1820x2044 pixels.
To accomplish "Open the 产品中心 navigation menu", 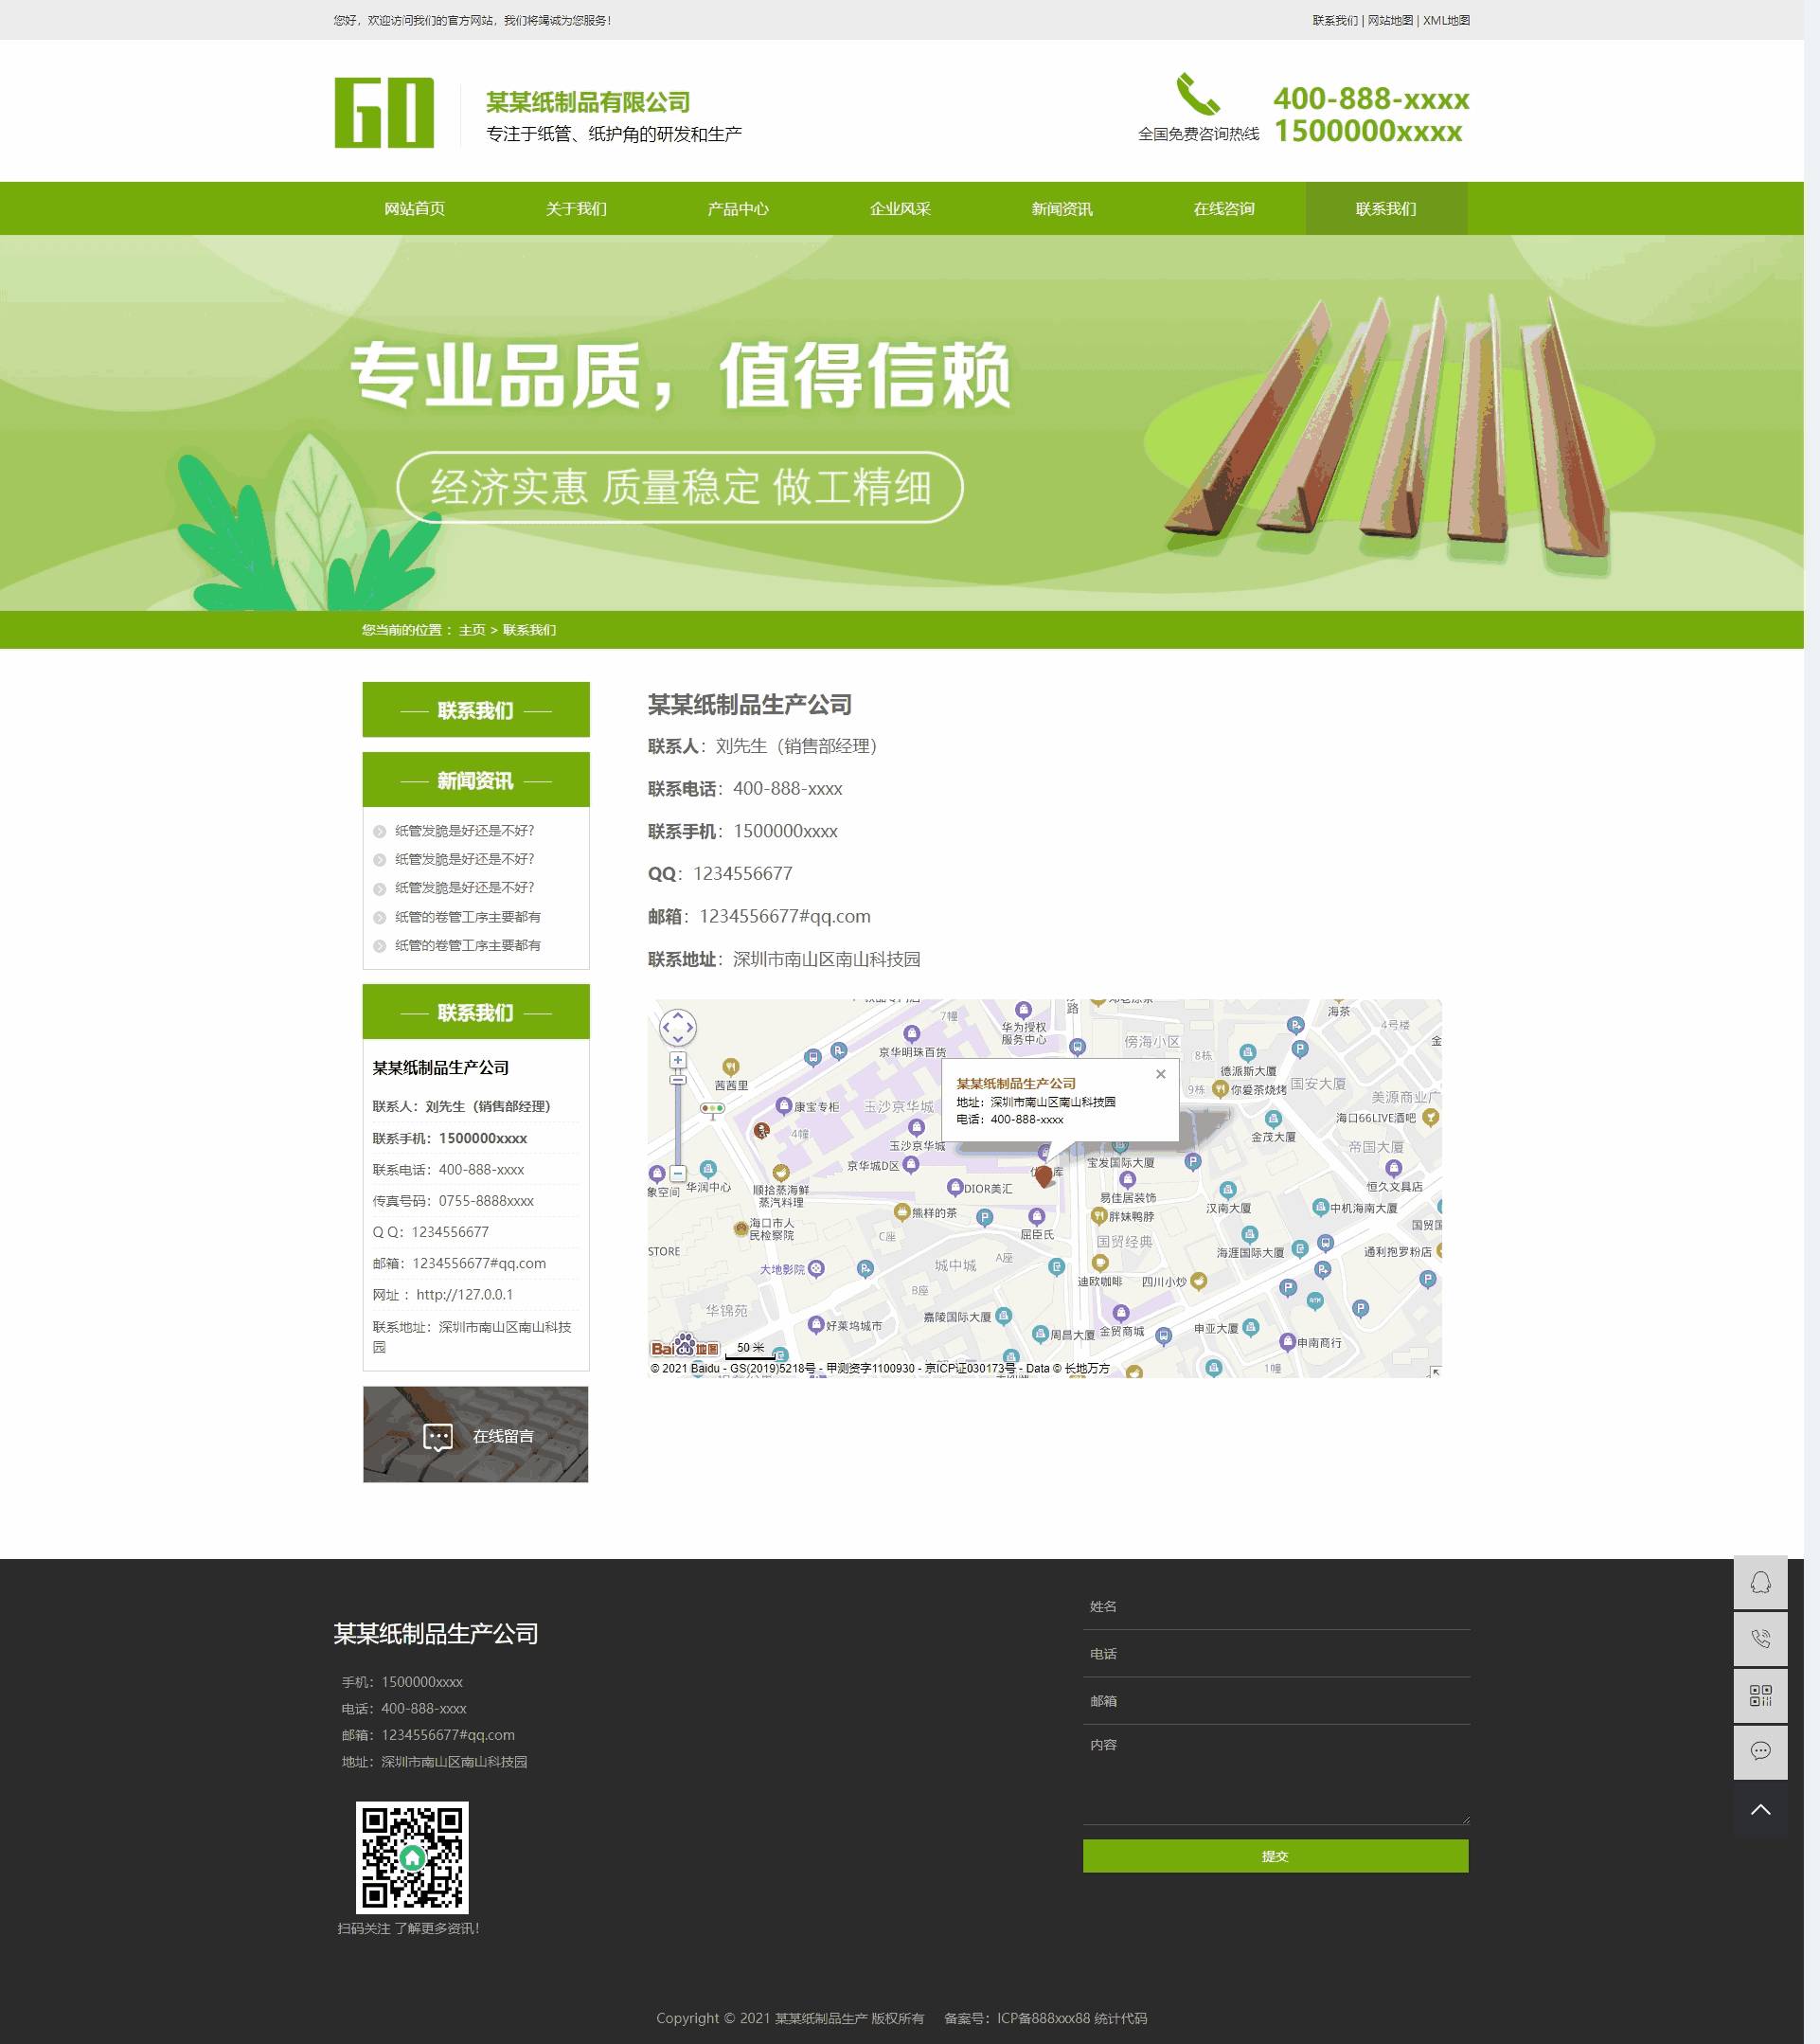I will point(740,209).
